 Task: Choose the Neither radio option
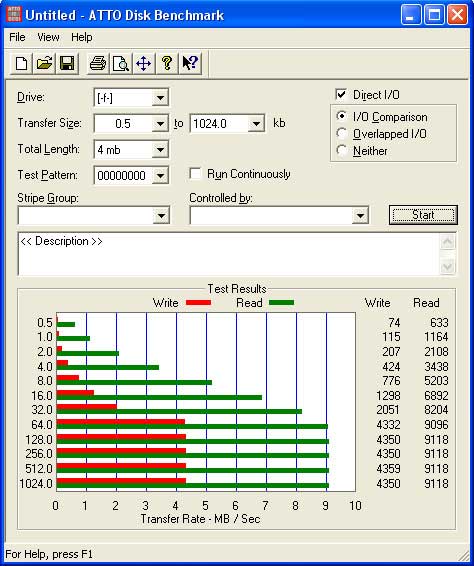tap(342, 150)
